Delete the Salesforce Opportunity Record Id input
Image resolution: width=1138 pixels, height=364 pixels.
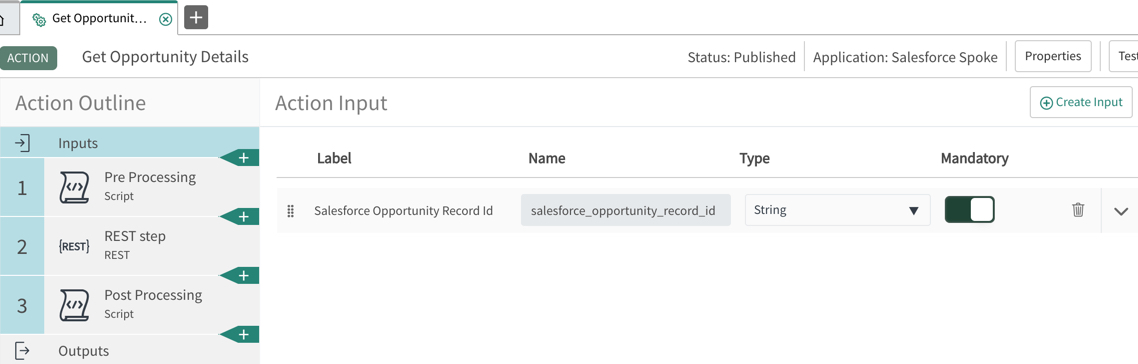pos(1078,210)
